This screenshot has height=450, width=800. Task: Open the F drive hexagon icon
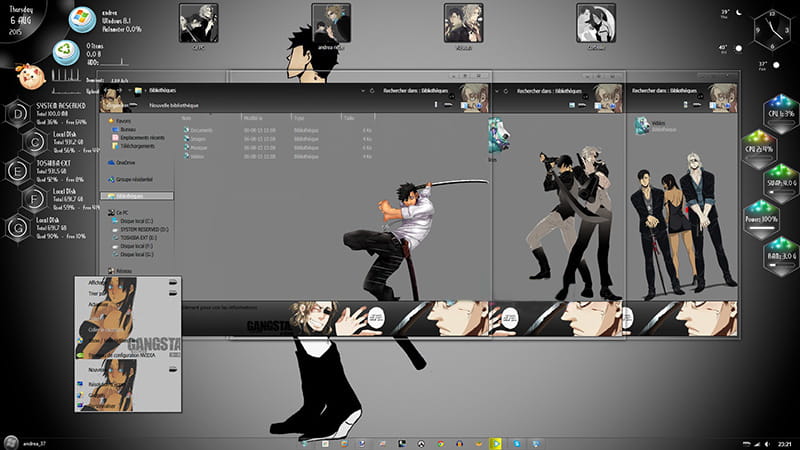pos(35,199)
